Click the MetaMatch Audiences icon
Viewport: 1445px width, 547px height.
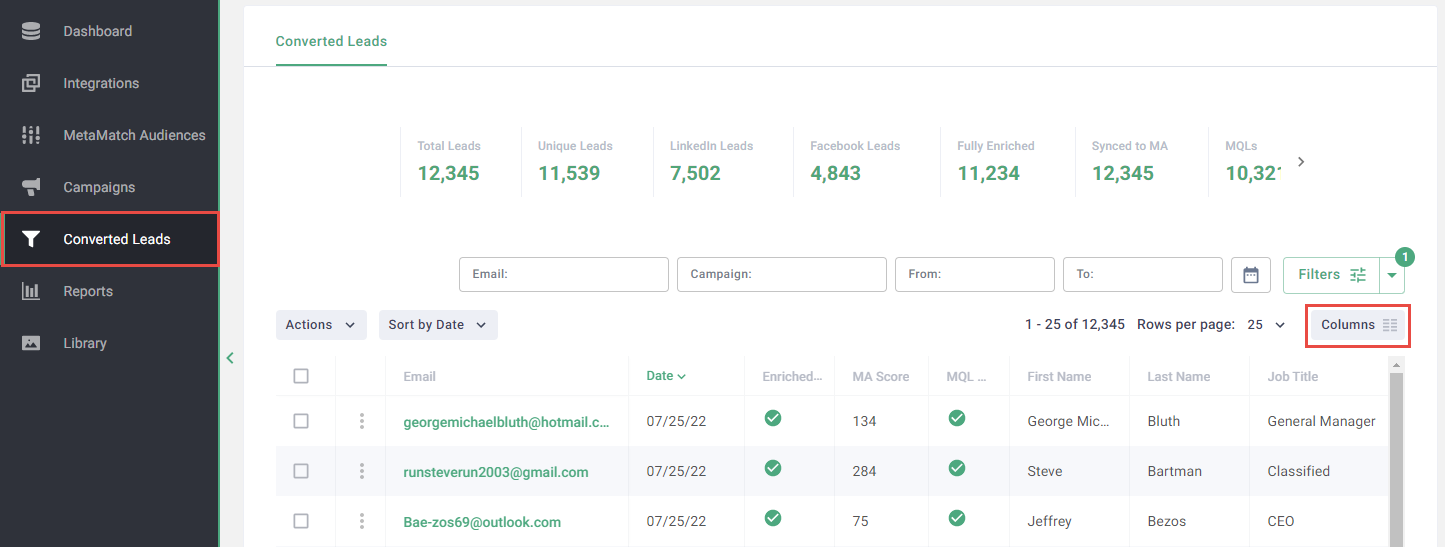point(31,135)
